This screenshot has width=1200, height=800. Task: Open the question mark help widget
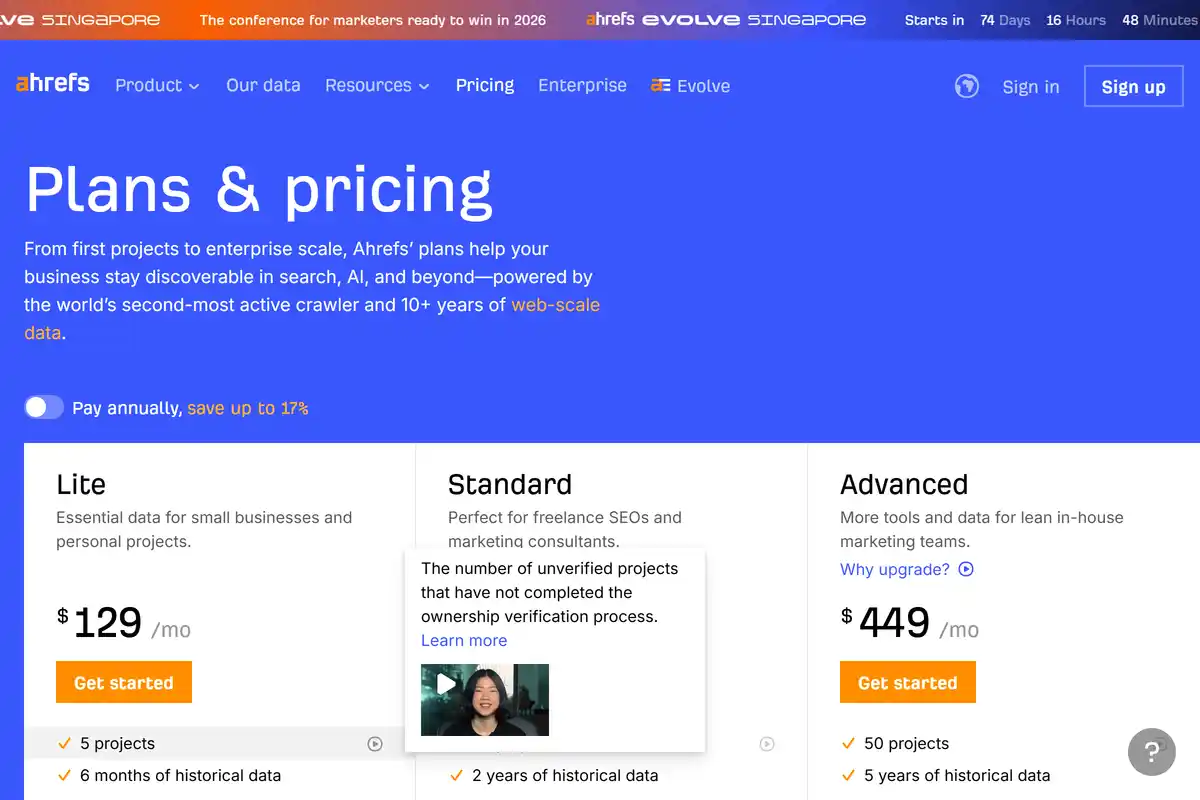coord(1151,752)
